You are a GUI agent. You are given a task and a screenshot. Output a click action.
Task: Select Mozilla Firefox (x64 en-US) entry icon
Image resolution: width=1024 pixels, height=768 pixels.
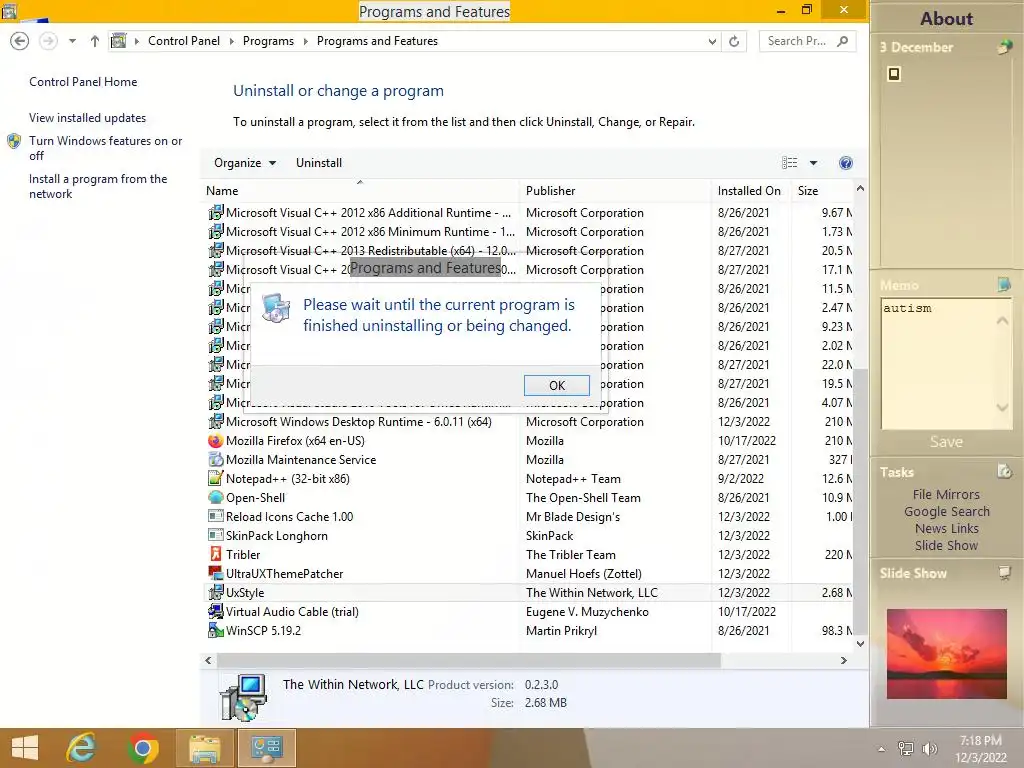216,441
